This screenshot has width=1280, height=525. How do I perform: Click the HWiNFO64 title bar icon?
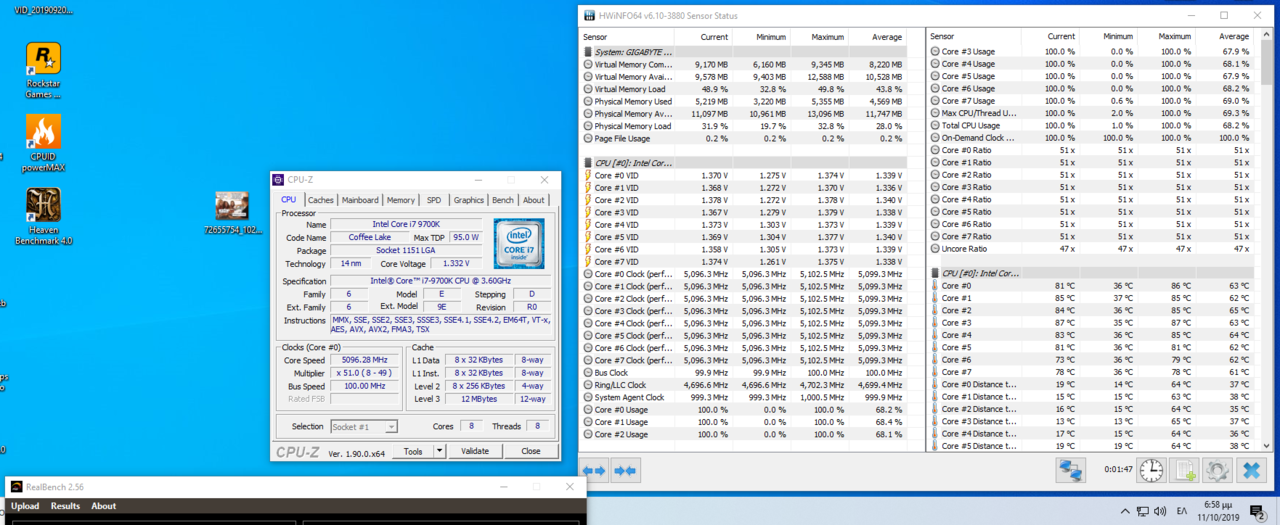point(589,16)
